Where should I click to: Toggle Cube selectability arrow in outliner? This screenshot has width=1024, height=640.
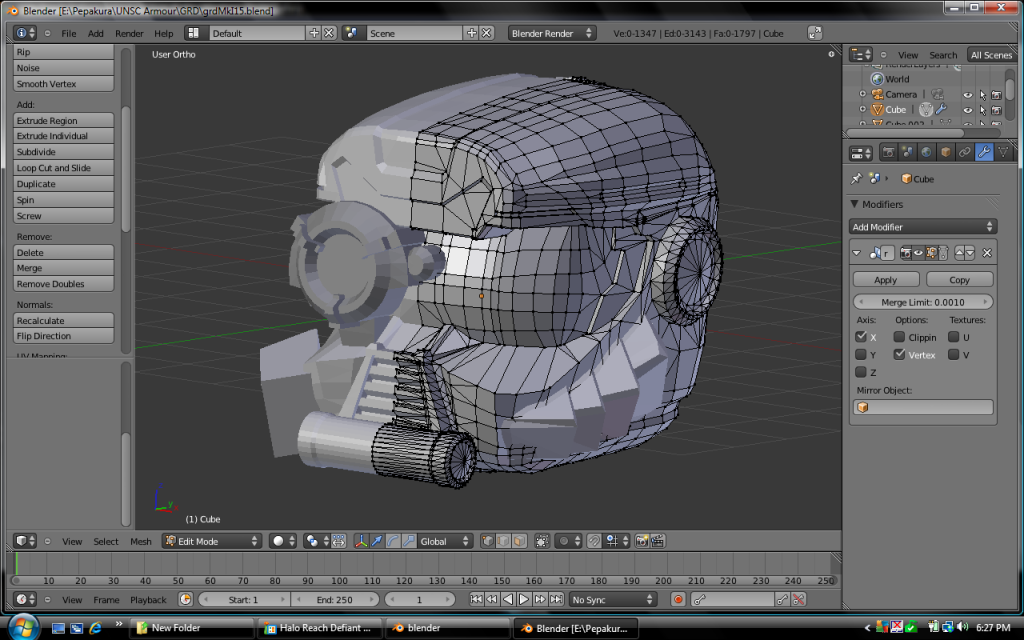tap(982, 110)
